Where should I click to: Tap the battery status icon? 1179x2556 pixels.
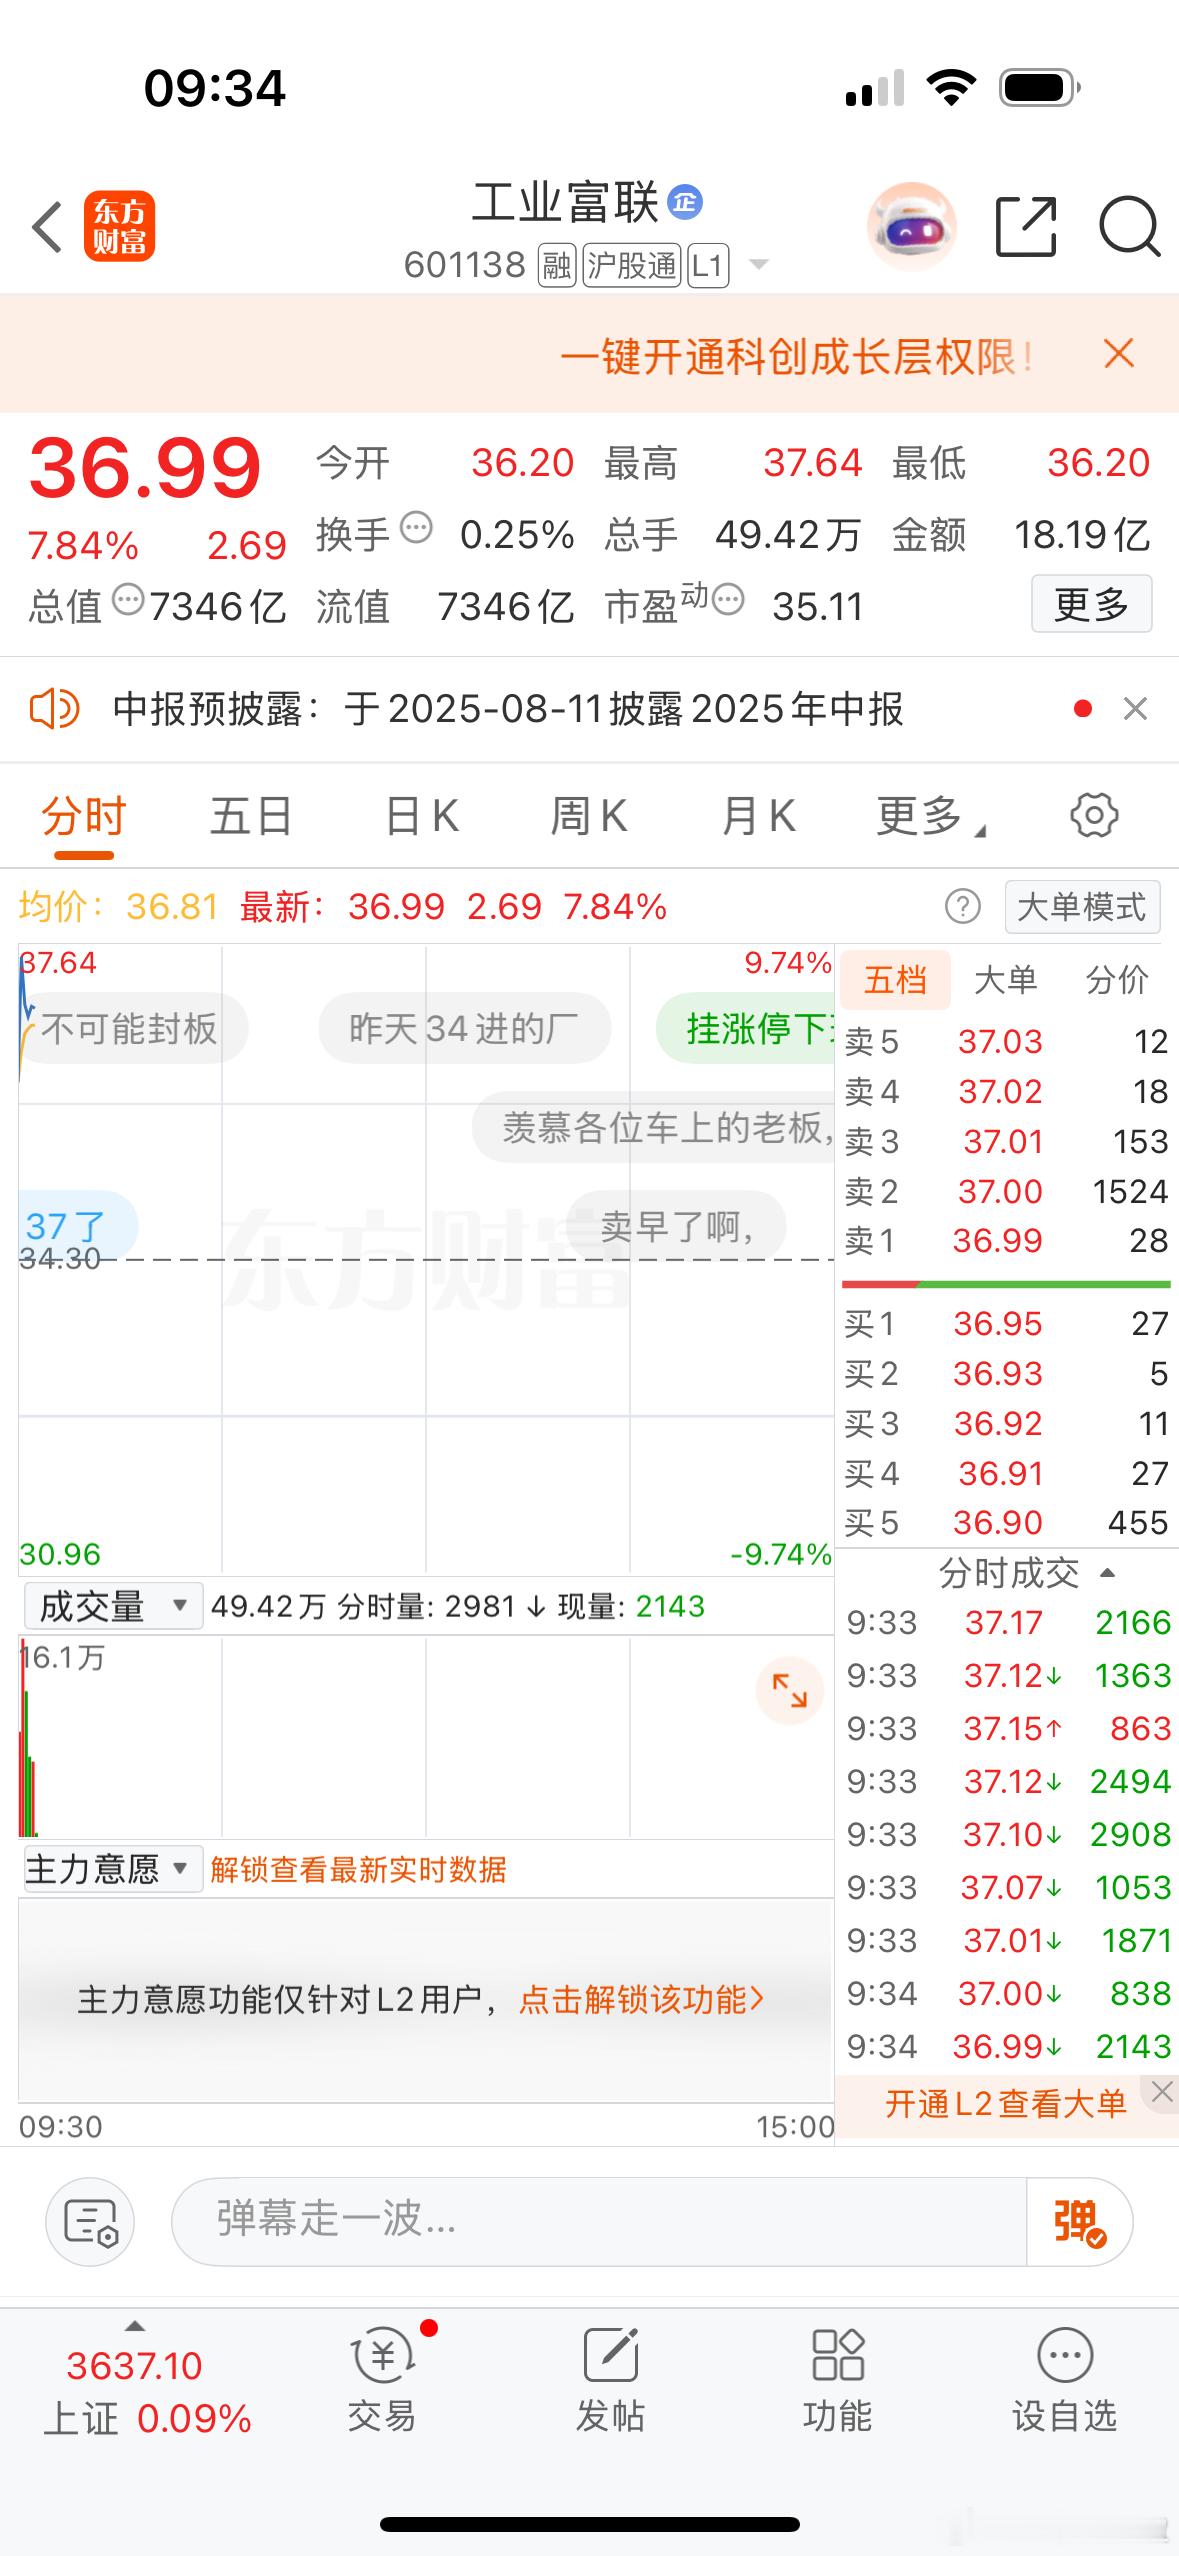point(1039,88)
